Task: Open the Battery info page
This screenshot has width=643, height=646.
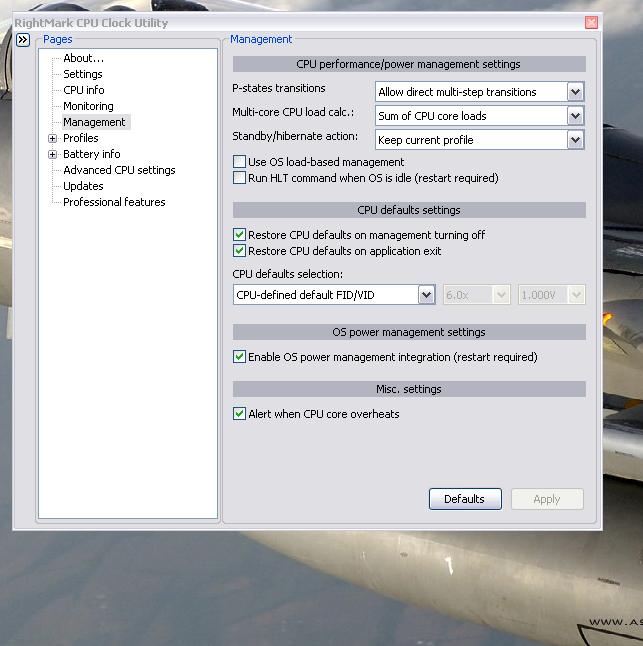Action: click(x=91, y=154)
